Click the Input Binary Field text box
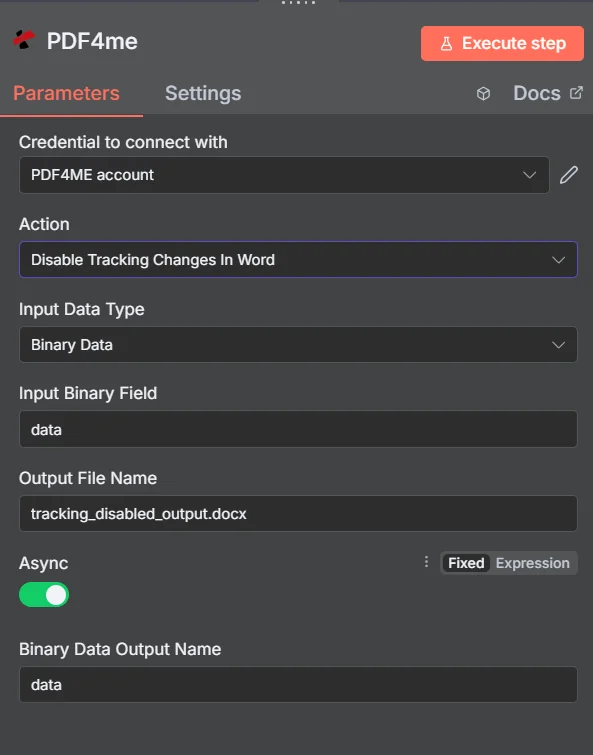Screen dimensions: 593x755 click(x=298, y=429)
